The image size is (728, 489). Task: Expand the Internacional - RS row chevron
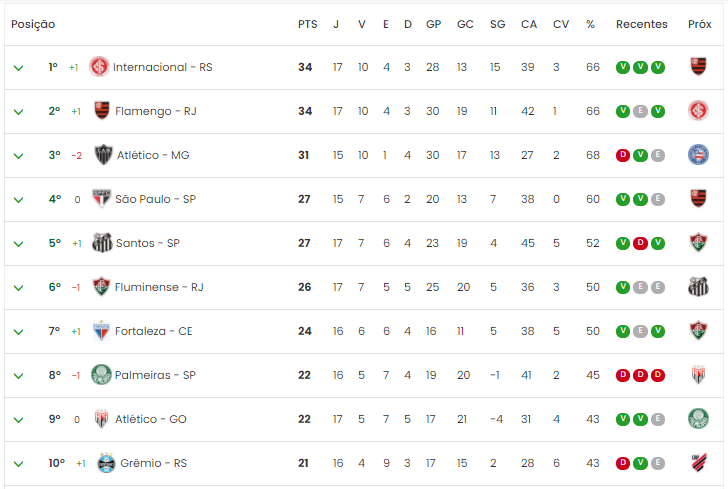pyautogui.click(x=19, y=68)
